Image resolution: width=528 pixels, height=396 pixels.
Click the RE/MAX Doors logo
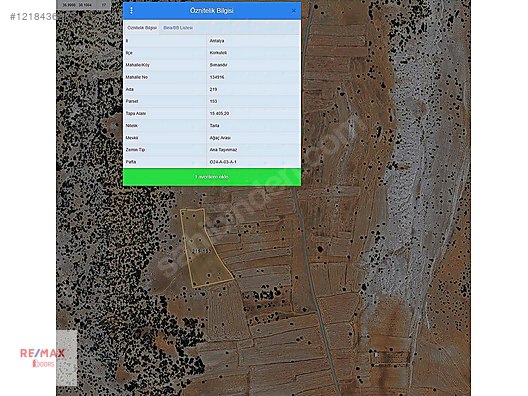pyautogui.click(x=42, y=357)
